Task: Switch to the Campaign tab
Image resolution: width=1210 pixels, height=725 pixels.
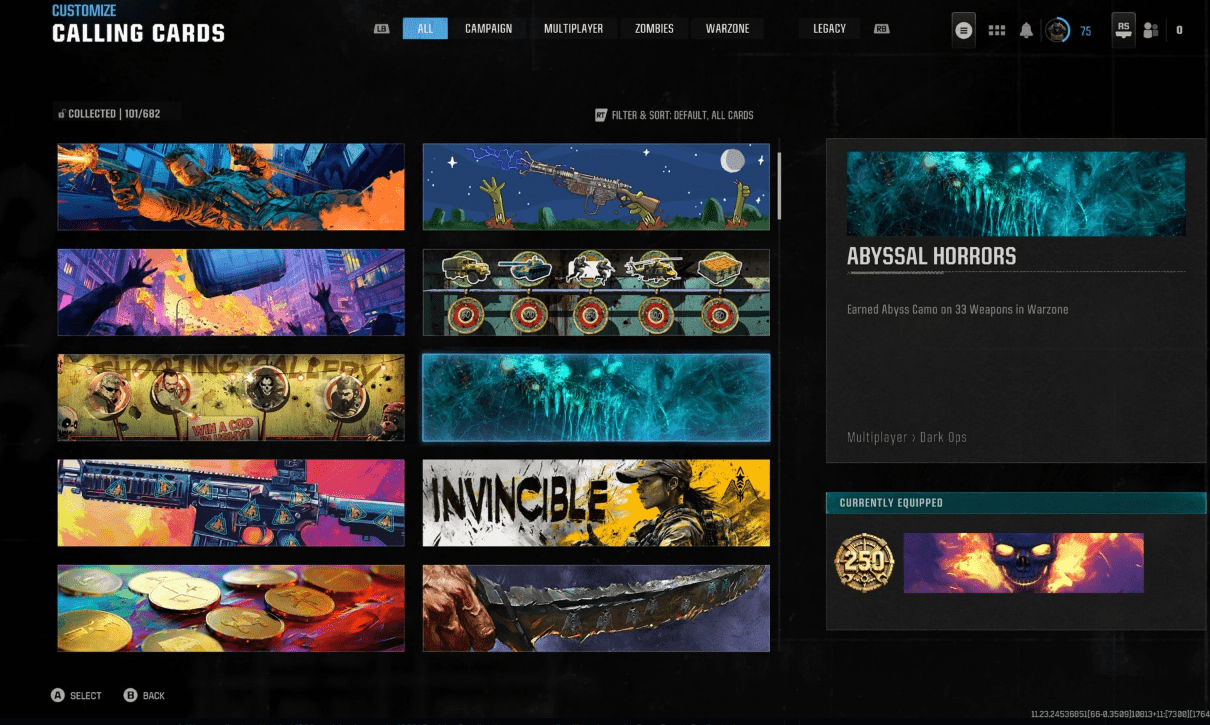Action: coord(488,29)
